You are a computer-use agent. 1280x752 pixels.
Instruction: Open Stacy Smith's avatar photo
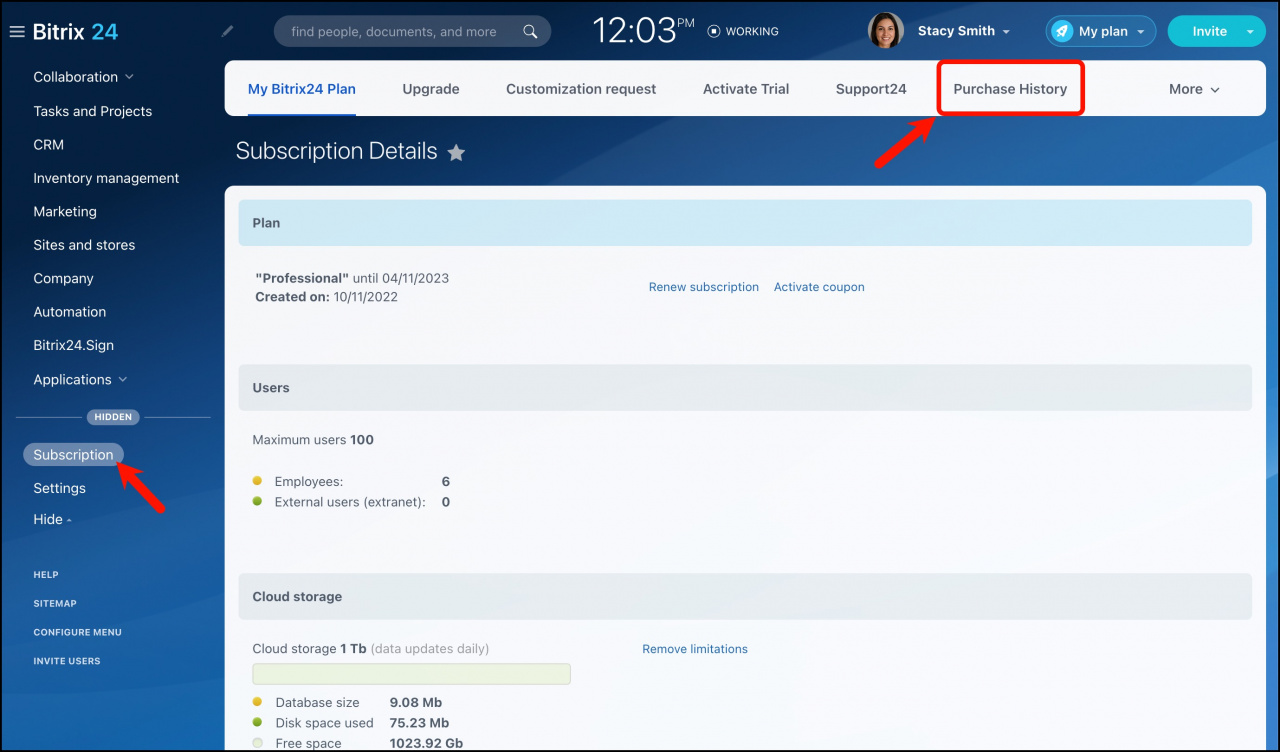click(886, 31)
